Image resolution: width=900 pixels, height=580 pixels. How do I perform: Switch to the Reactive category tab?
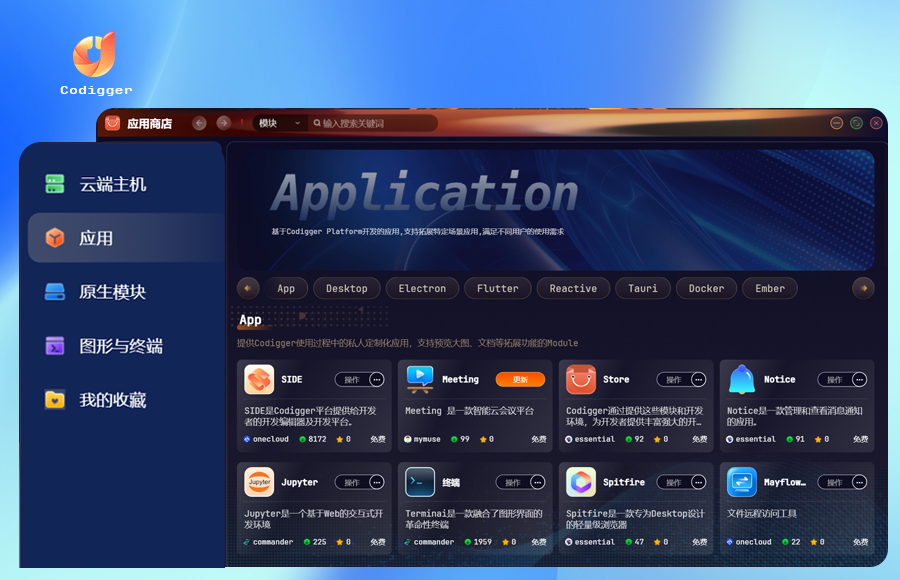573,288
